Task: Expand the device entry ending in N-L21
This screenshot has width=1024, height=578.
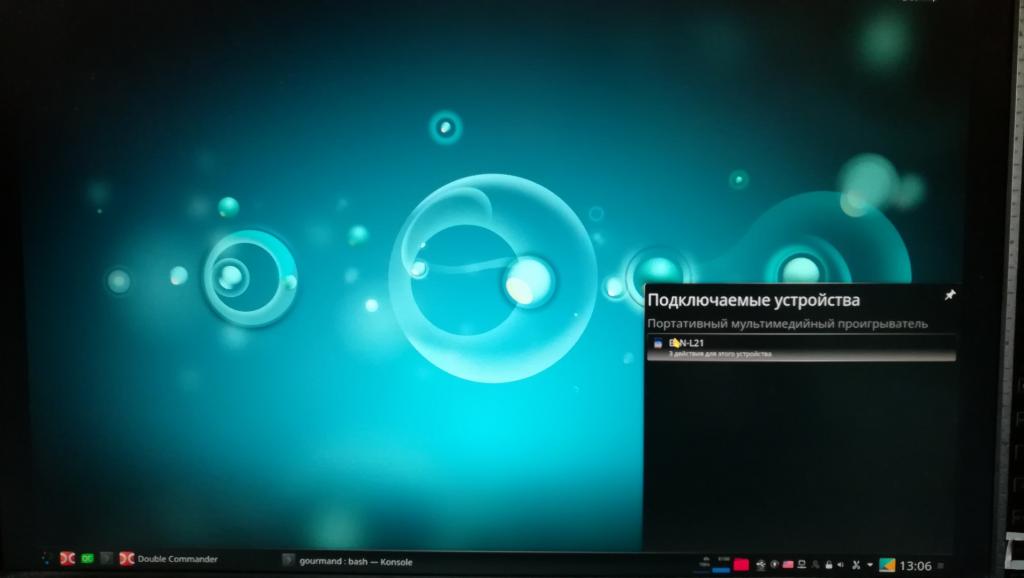Action: point(801,347)
